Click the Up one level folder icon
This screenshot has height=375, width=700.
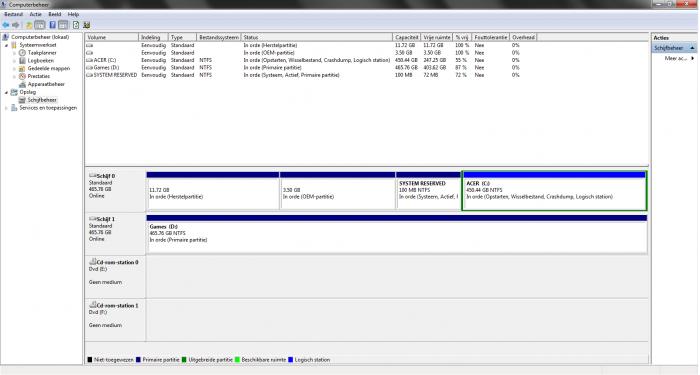click(29, 25)
